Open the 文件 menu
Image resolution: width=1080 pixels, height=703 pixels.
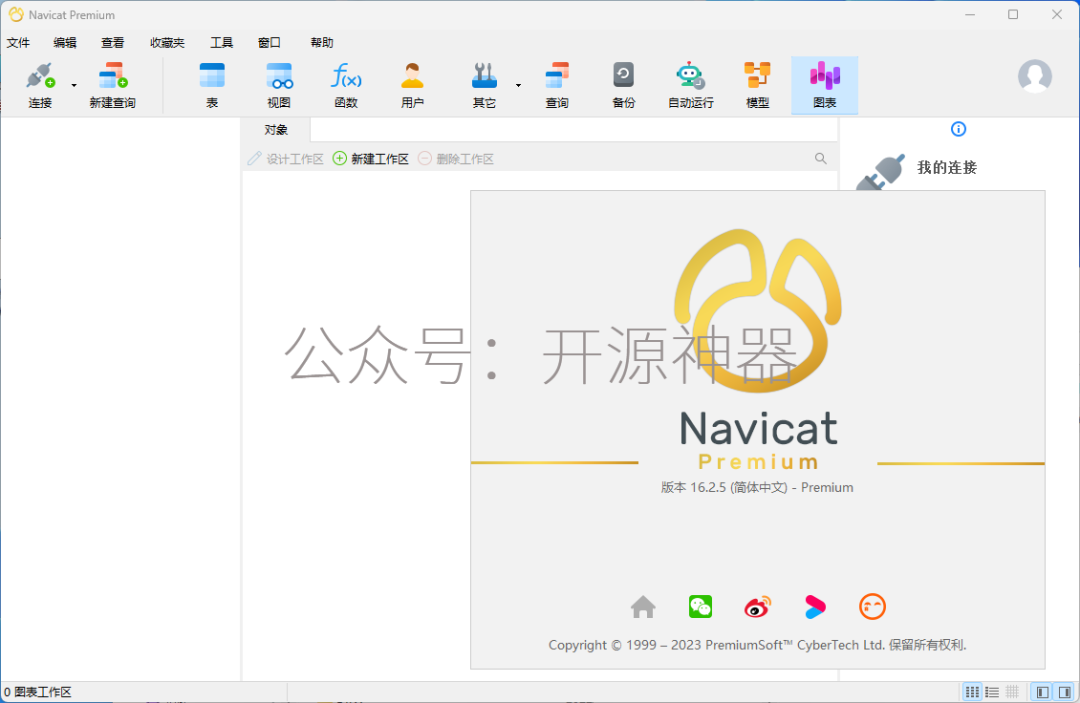coord(19,43)
